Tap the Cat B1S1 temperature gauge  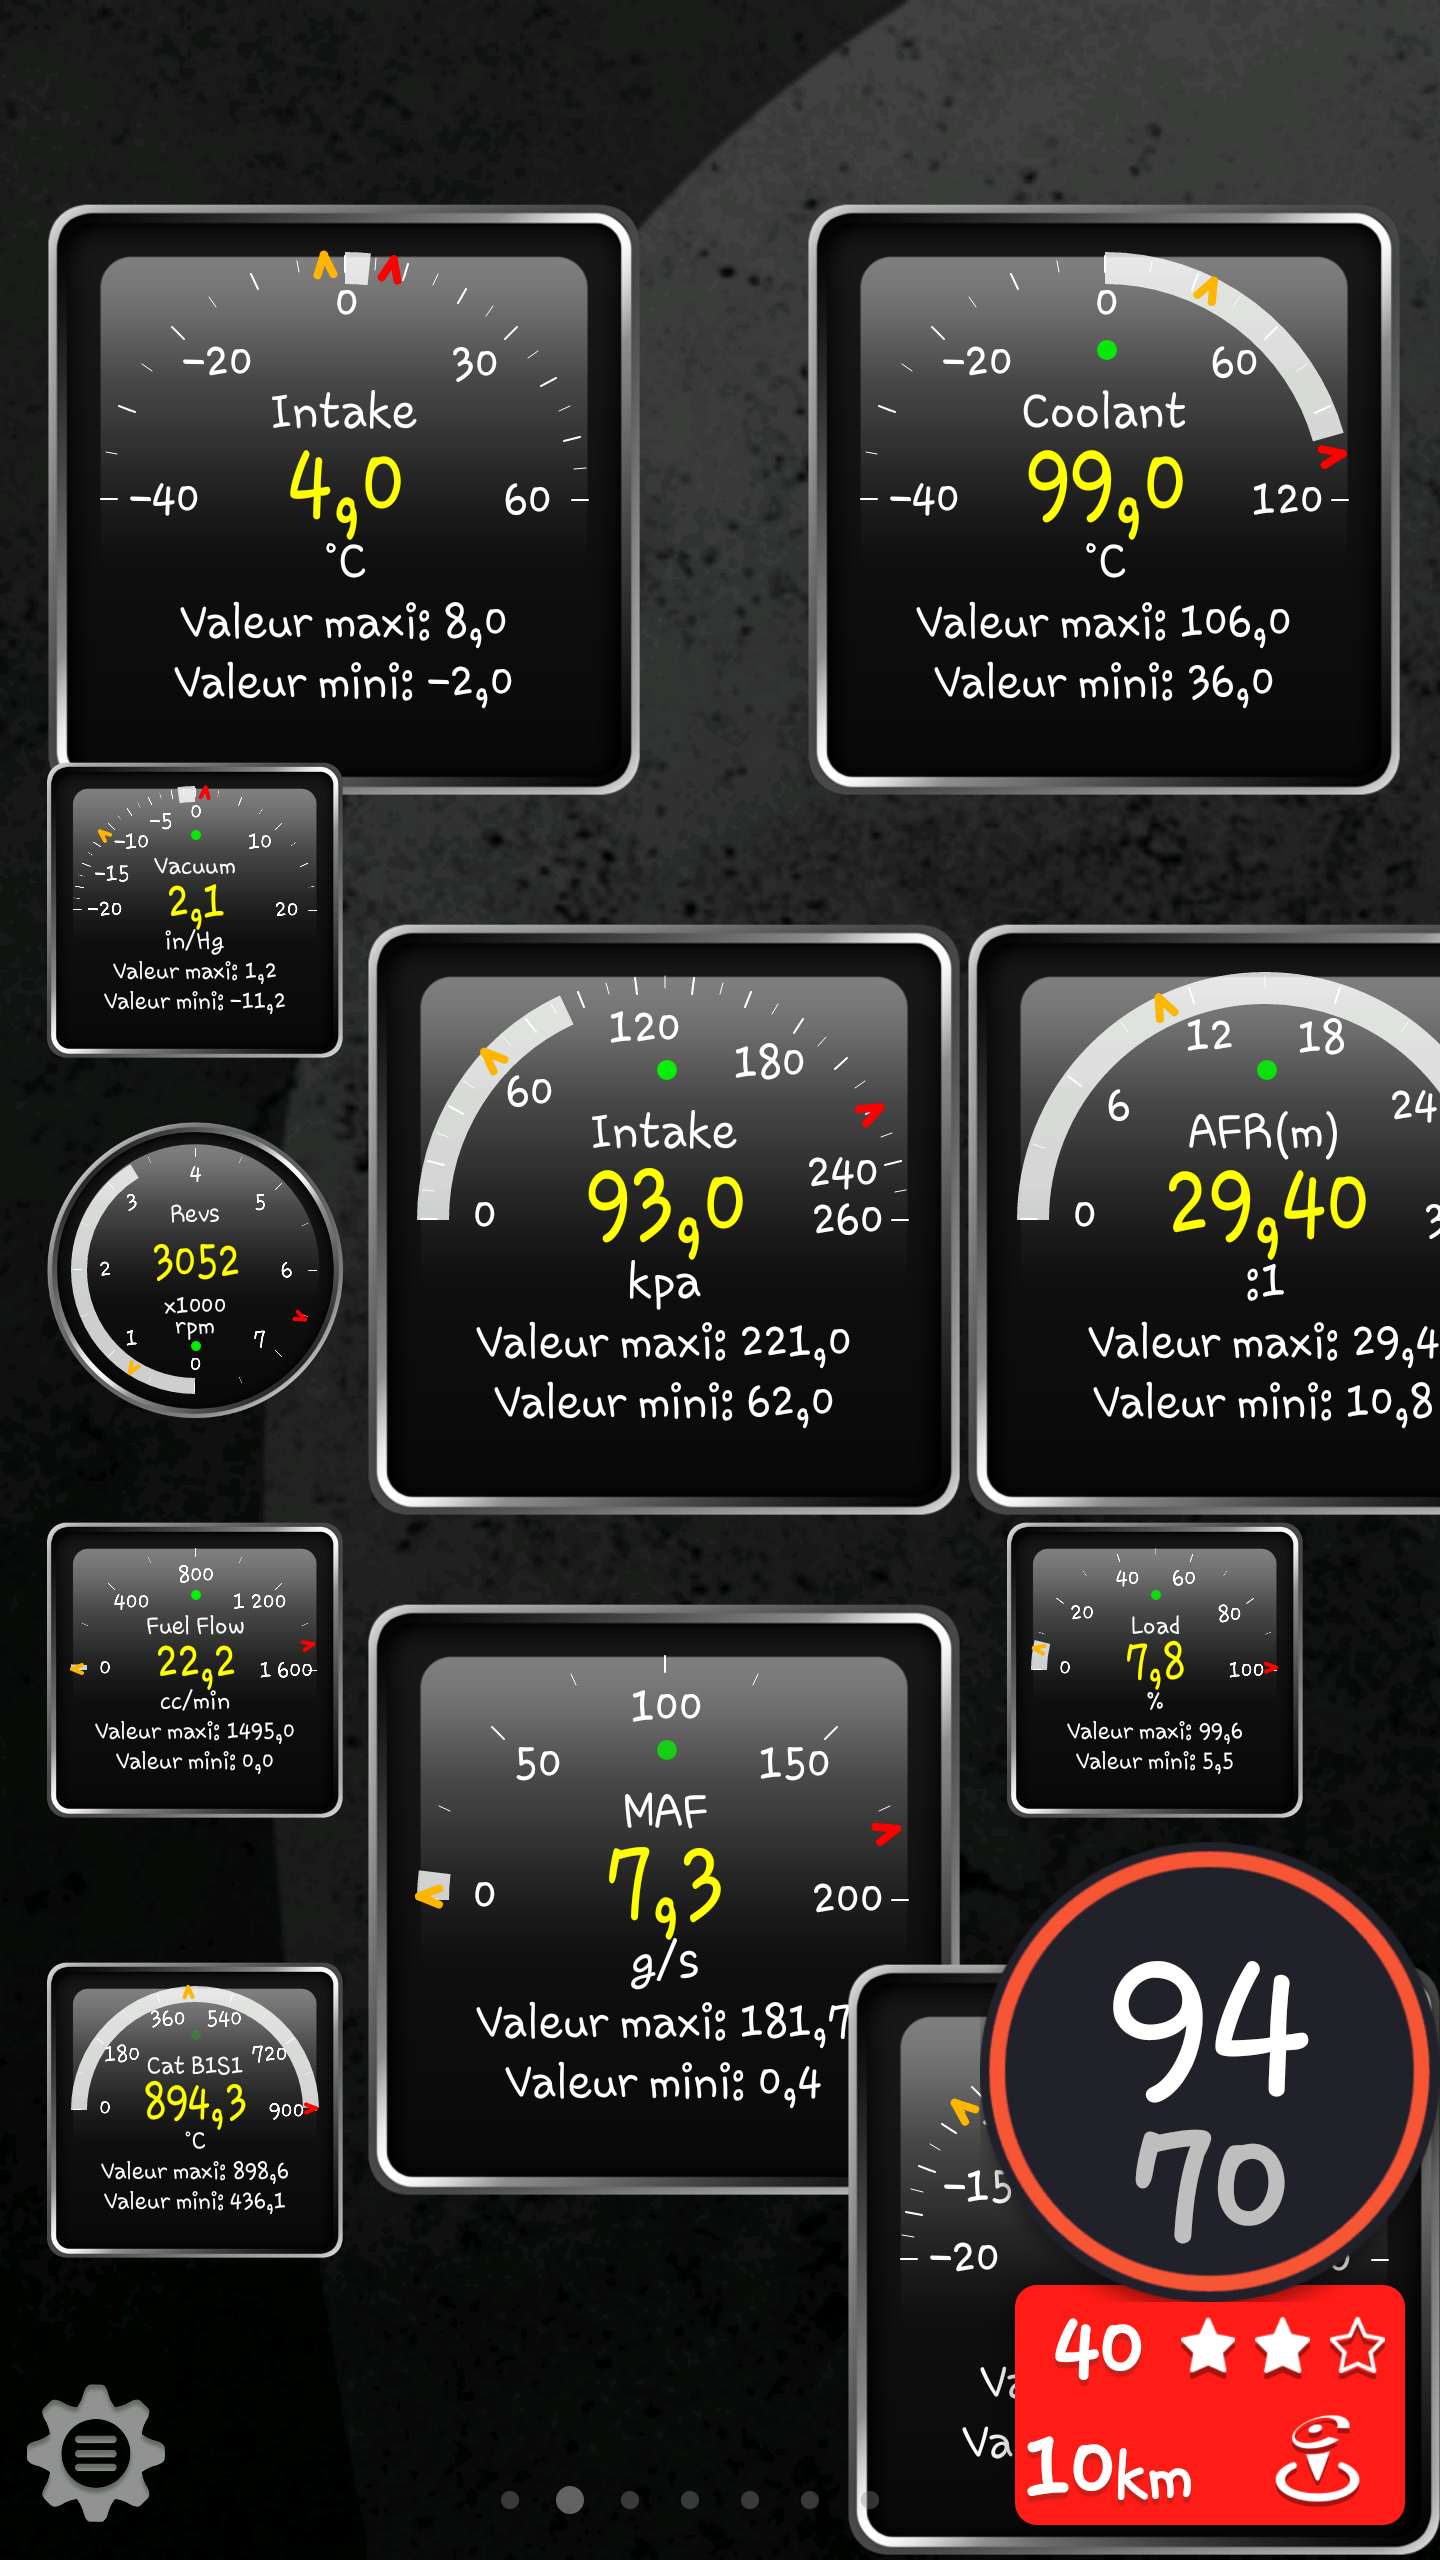[x=196, y=2110]
